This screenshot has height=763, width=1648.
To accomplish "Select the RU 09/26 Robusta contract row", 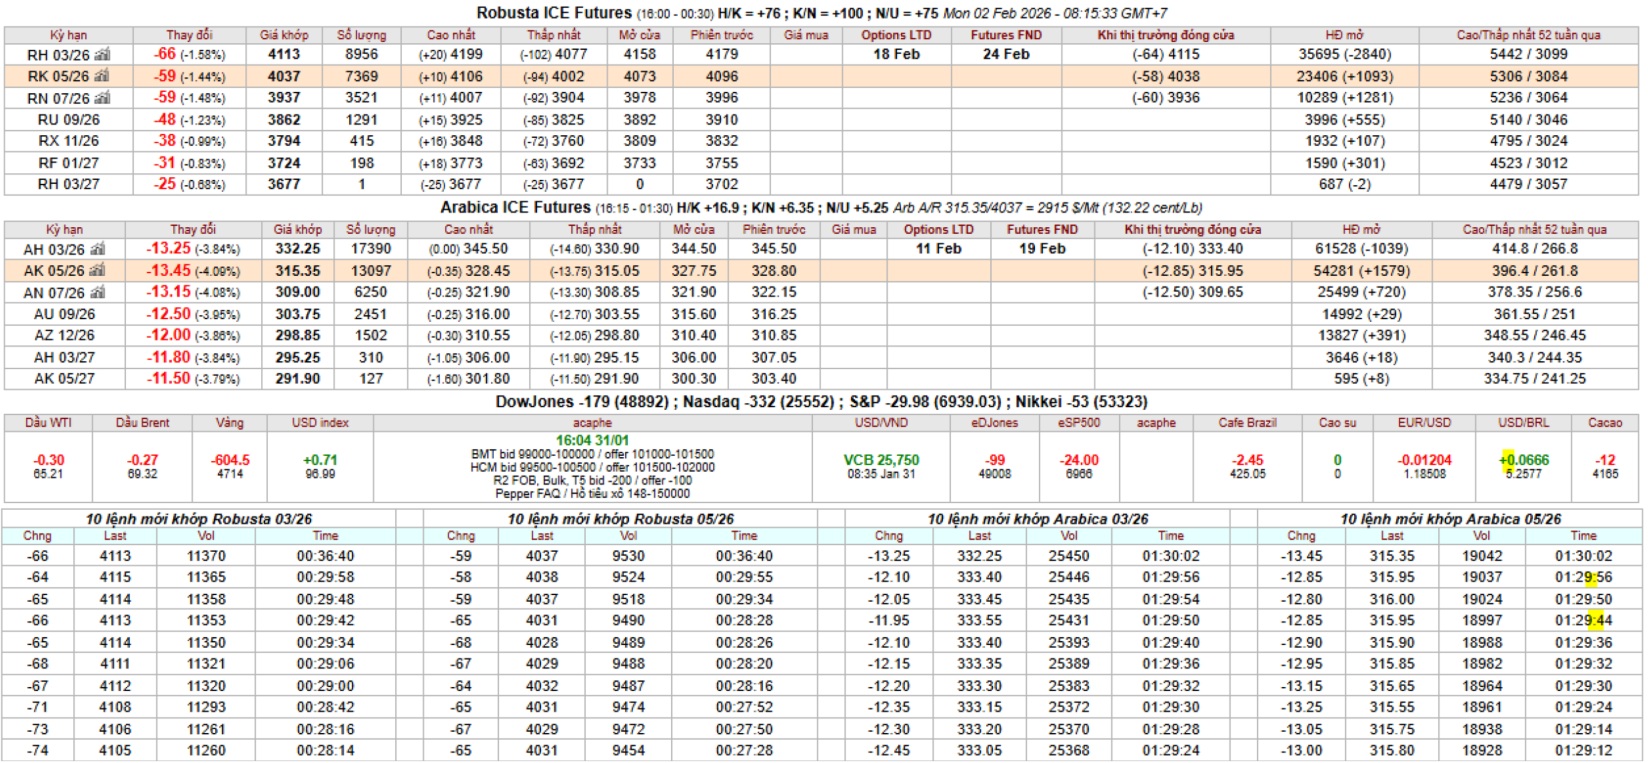I will point(68,120).
